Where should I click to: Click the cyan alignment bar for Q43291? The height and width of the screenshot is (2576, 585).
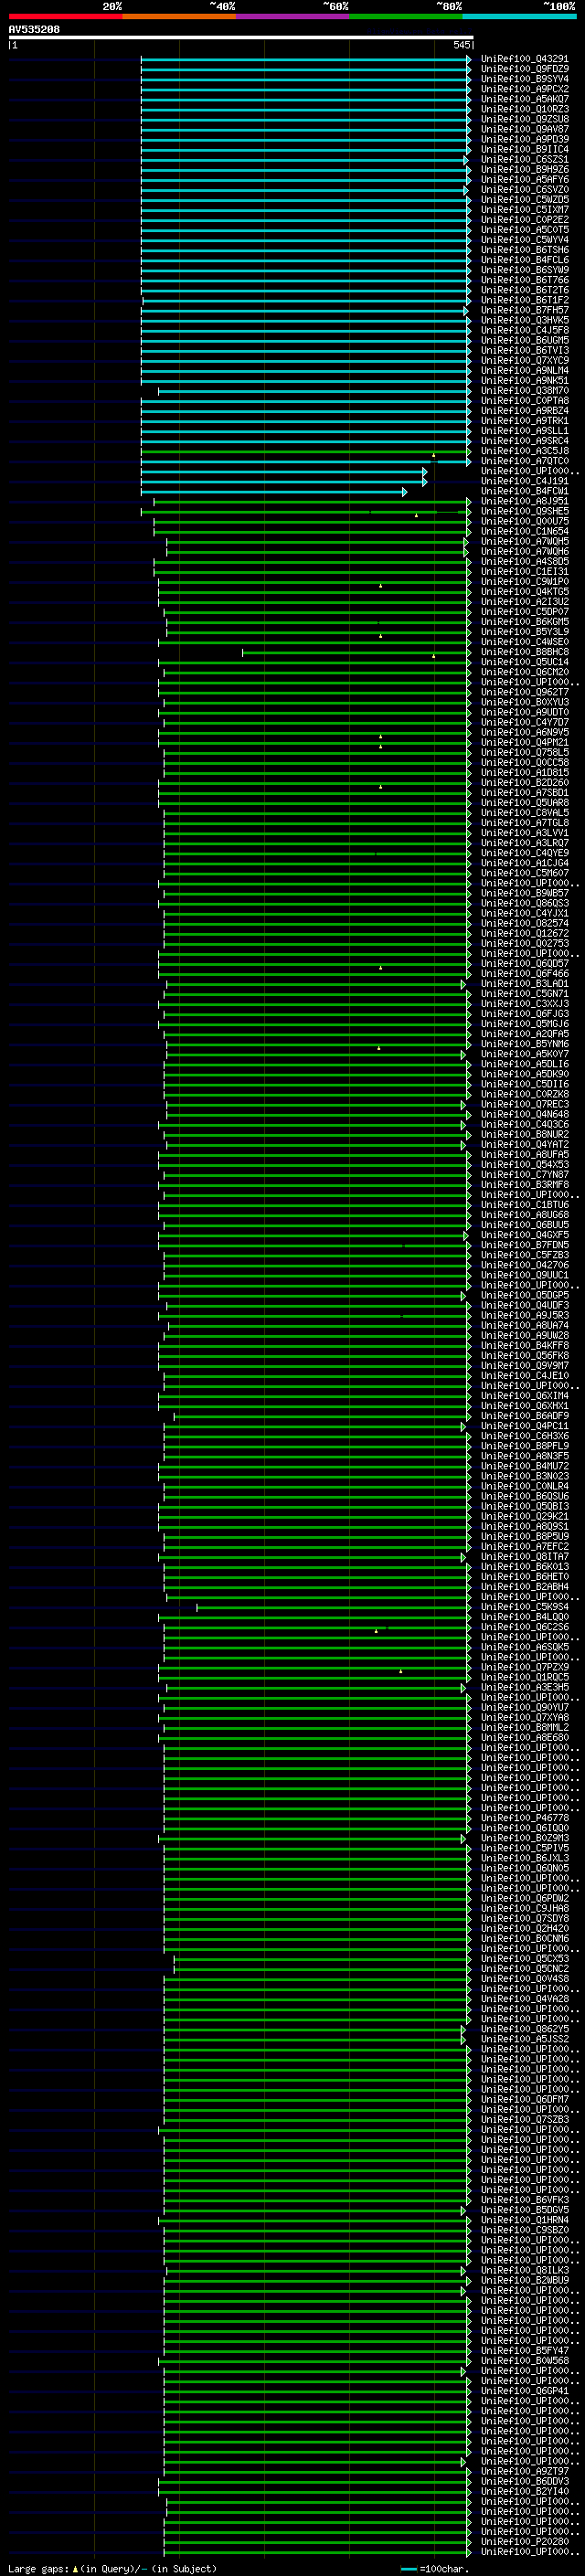point(306,60)
